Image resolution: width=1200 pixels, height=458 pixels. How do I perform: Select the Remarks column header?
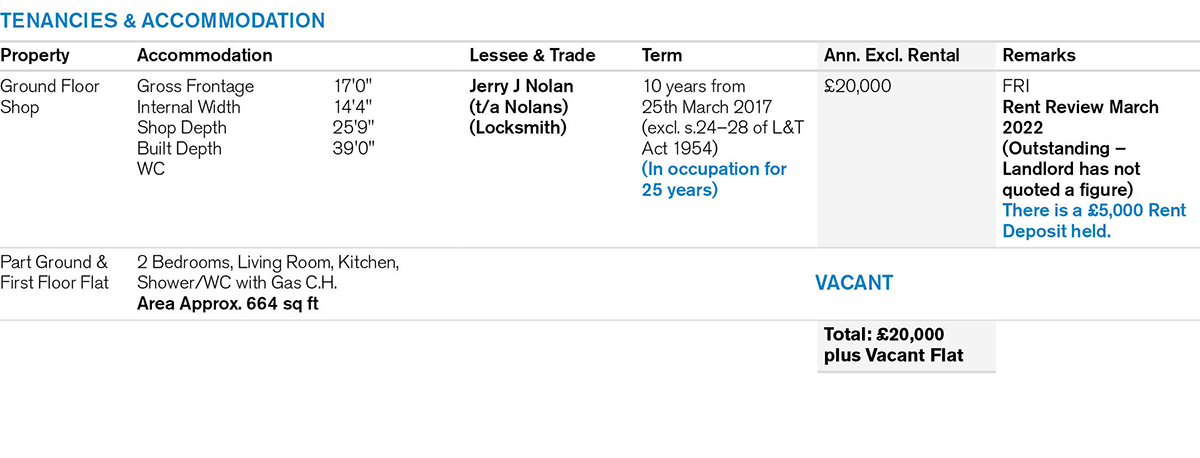coord(1037,56)
